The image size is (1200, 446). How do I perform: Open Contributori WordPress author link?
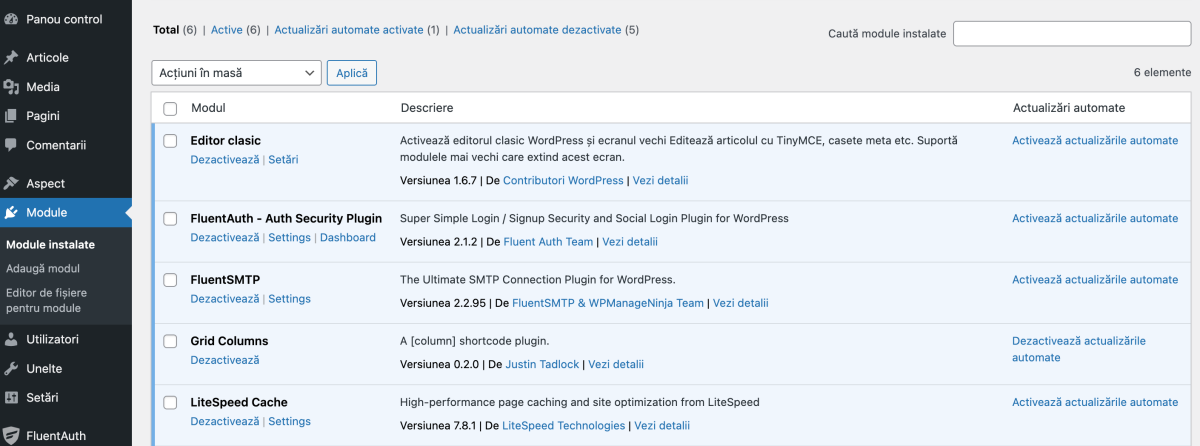pyautogui.click(x=563, y=180)
